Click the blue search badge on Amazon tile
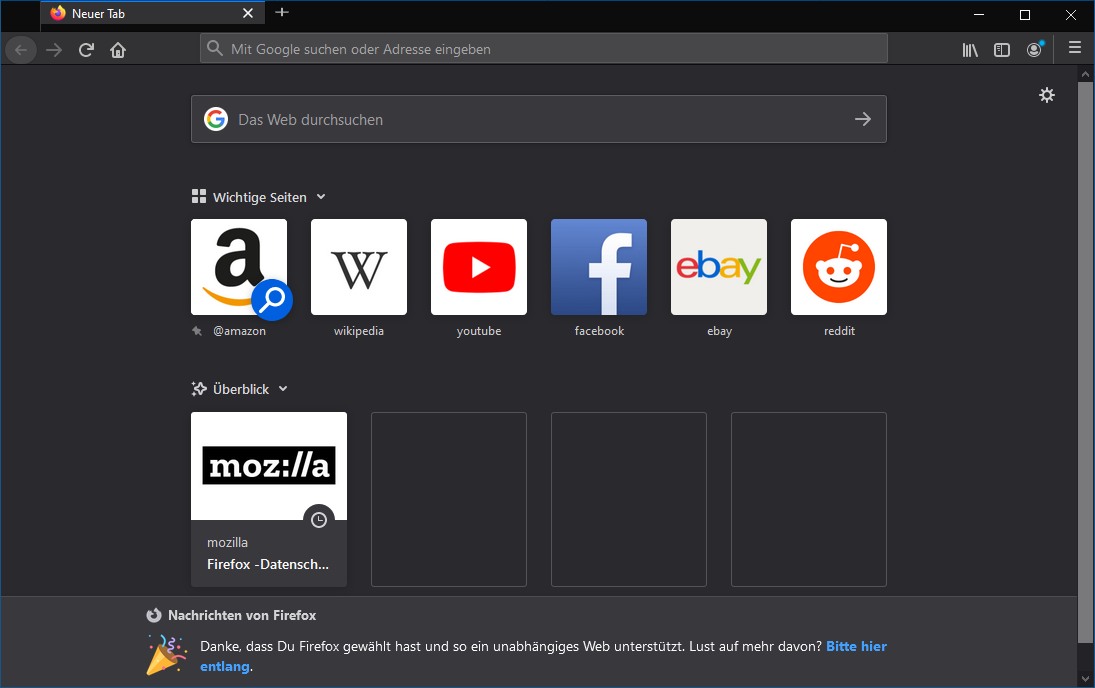The height and width of the screenshot is (688, 1095). pos(272,300)
